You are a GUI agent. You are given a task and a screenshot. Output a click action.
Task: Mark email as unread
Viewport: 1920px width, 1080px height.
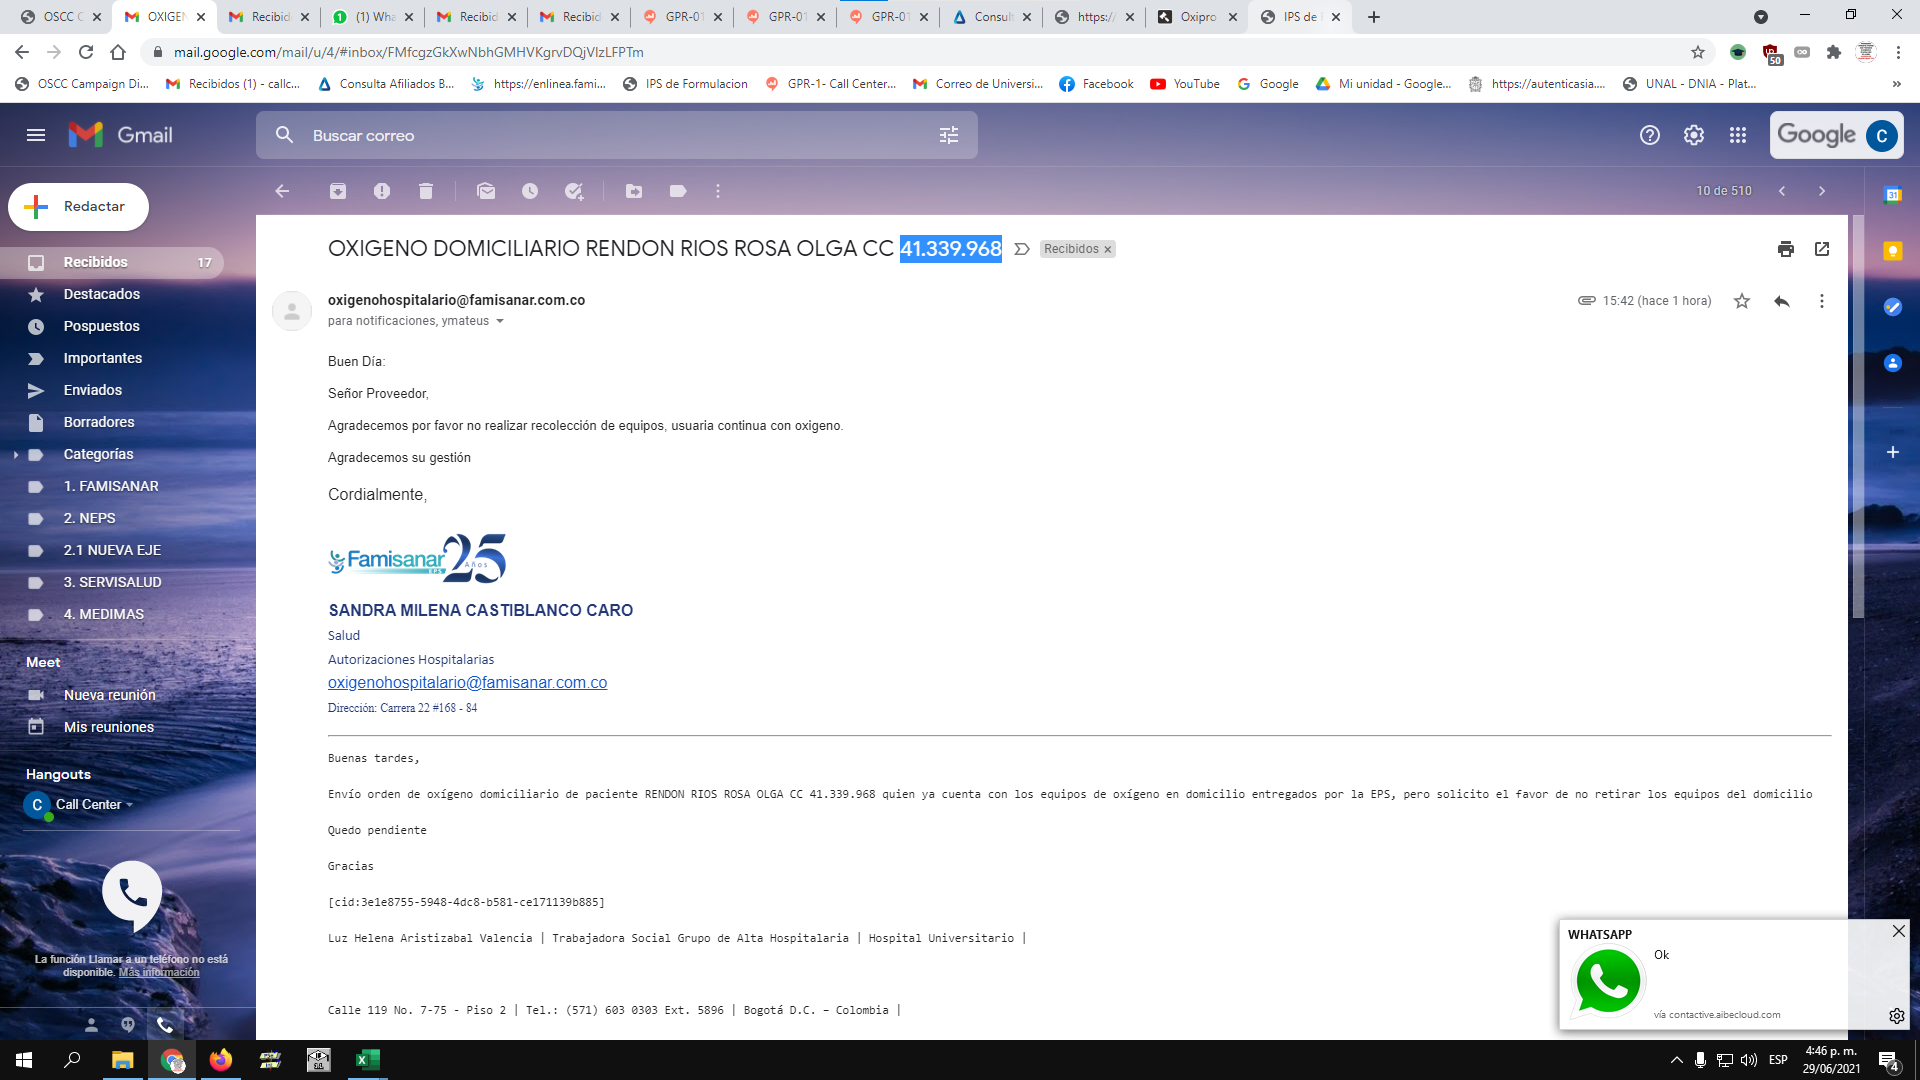[x=486, y=191]
